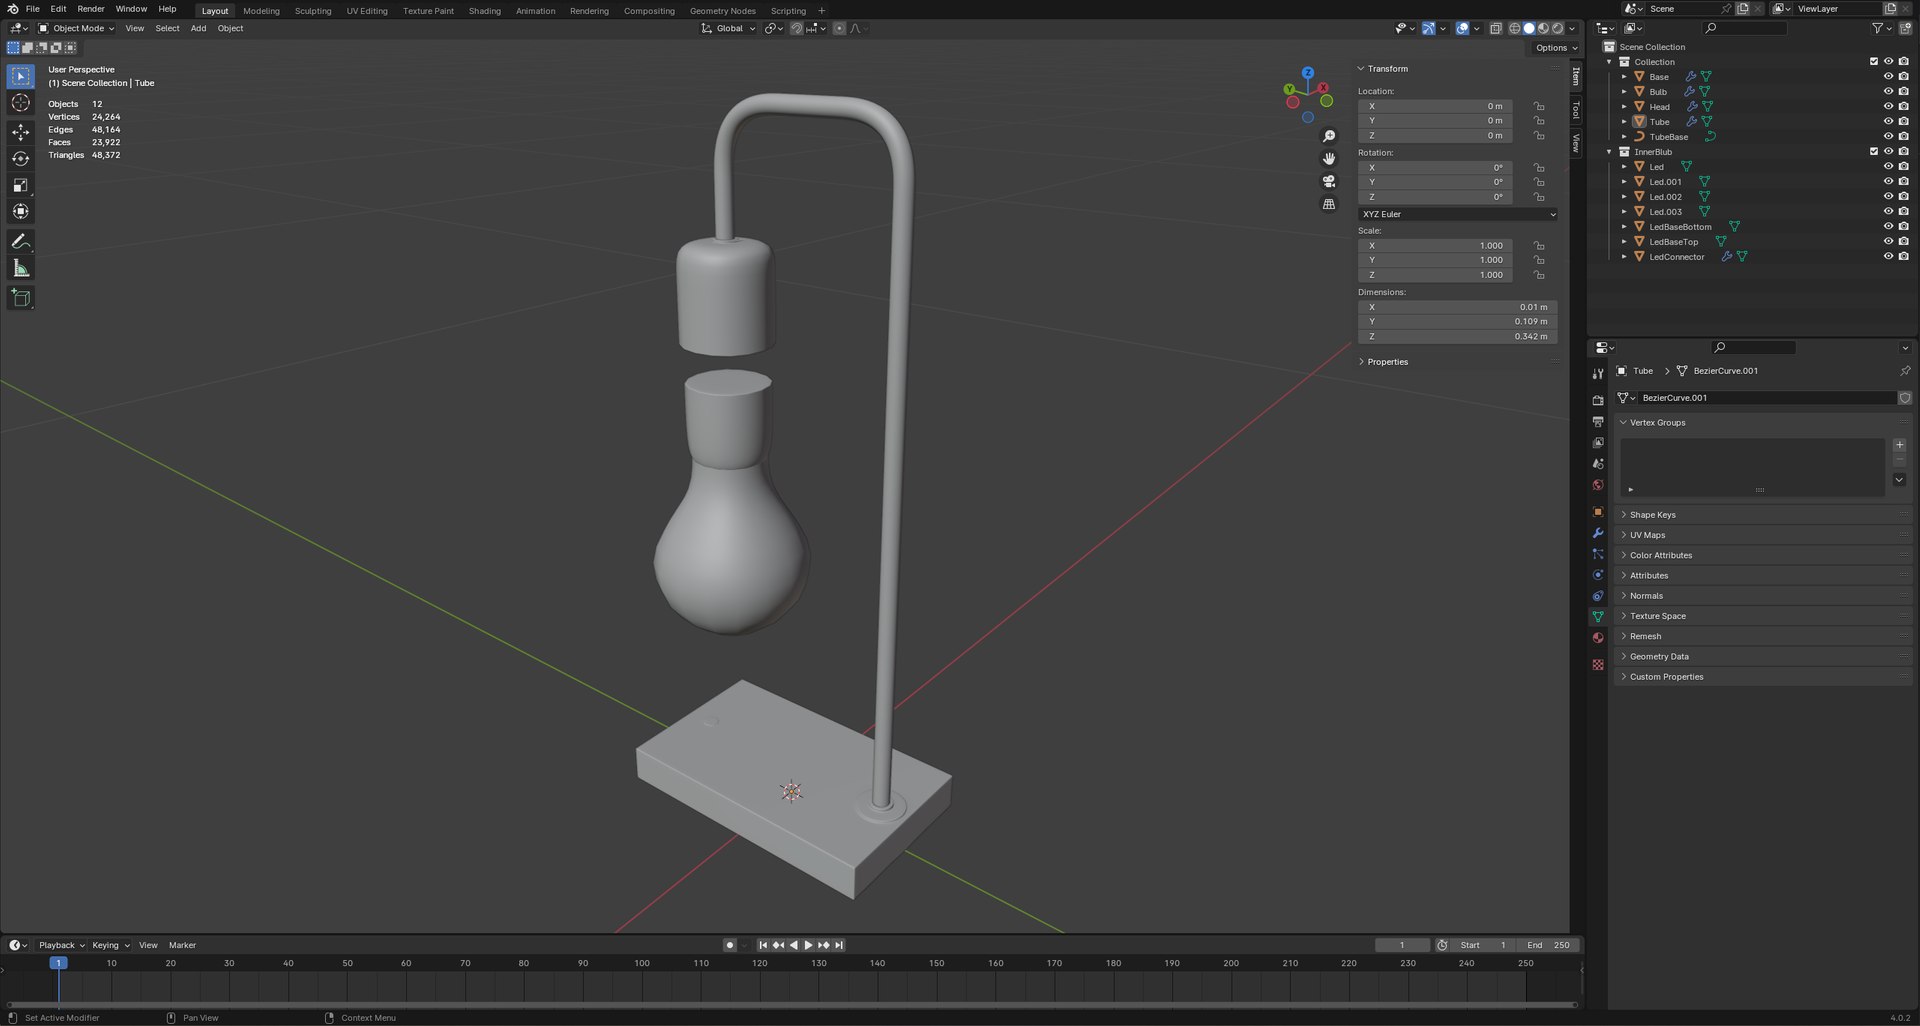This screenshot has width=1920, height=1026.
Task: Open the Tool properties tab
Action: click(x=1598, y=373)
